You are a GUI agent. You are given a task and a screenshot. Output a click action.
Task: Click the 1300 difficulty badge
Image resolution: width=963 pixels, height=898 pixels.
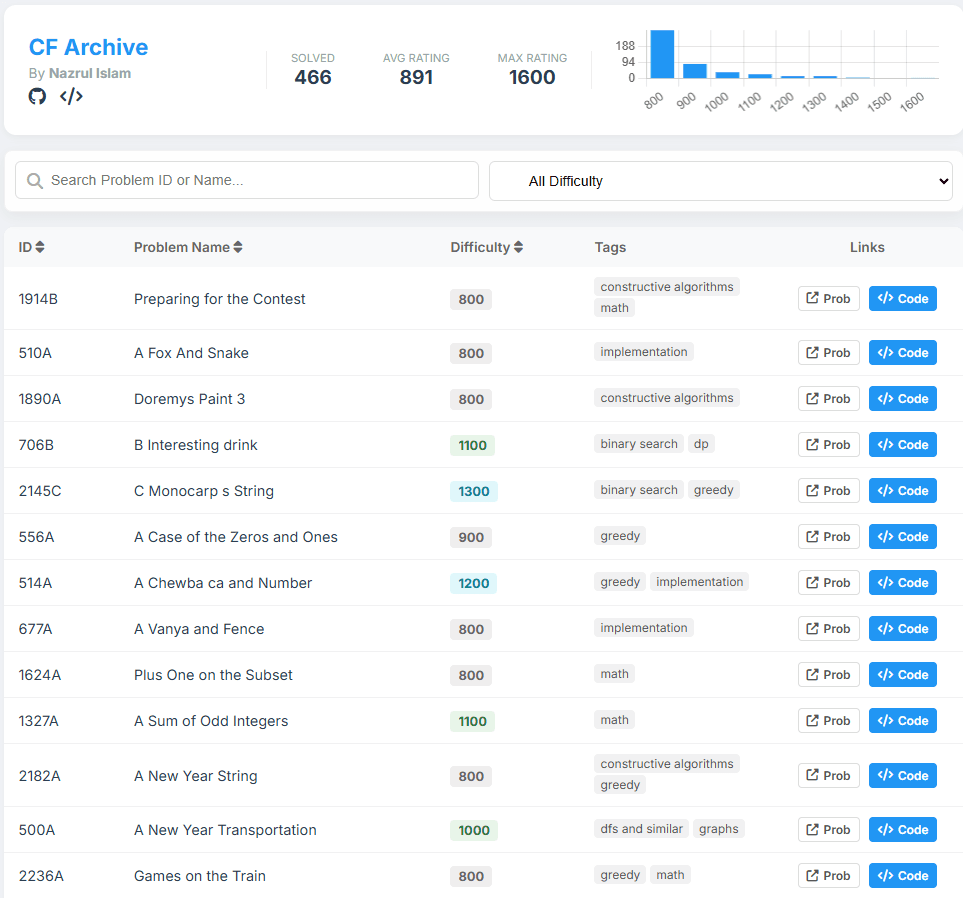point(474,491)
